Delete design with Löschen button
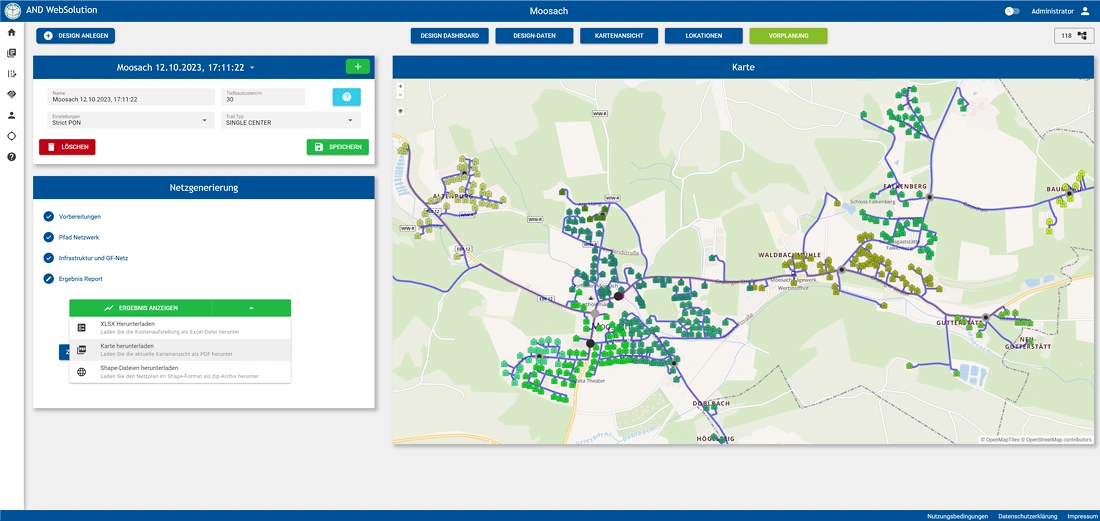The image size is (1100, 521). [x=67, y=147]
